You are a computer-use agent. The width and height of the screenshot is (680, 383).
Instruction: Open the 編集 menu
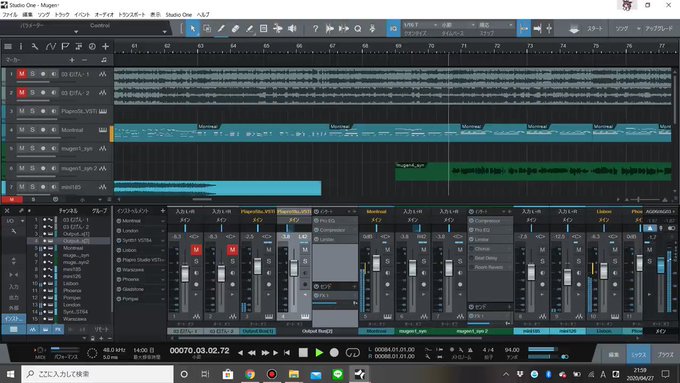[27, 15]
